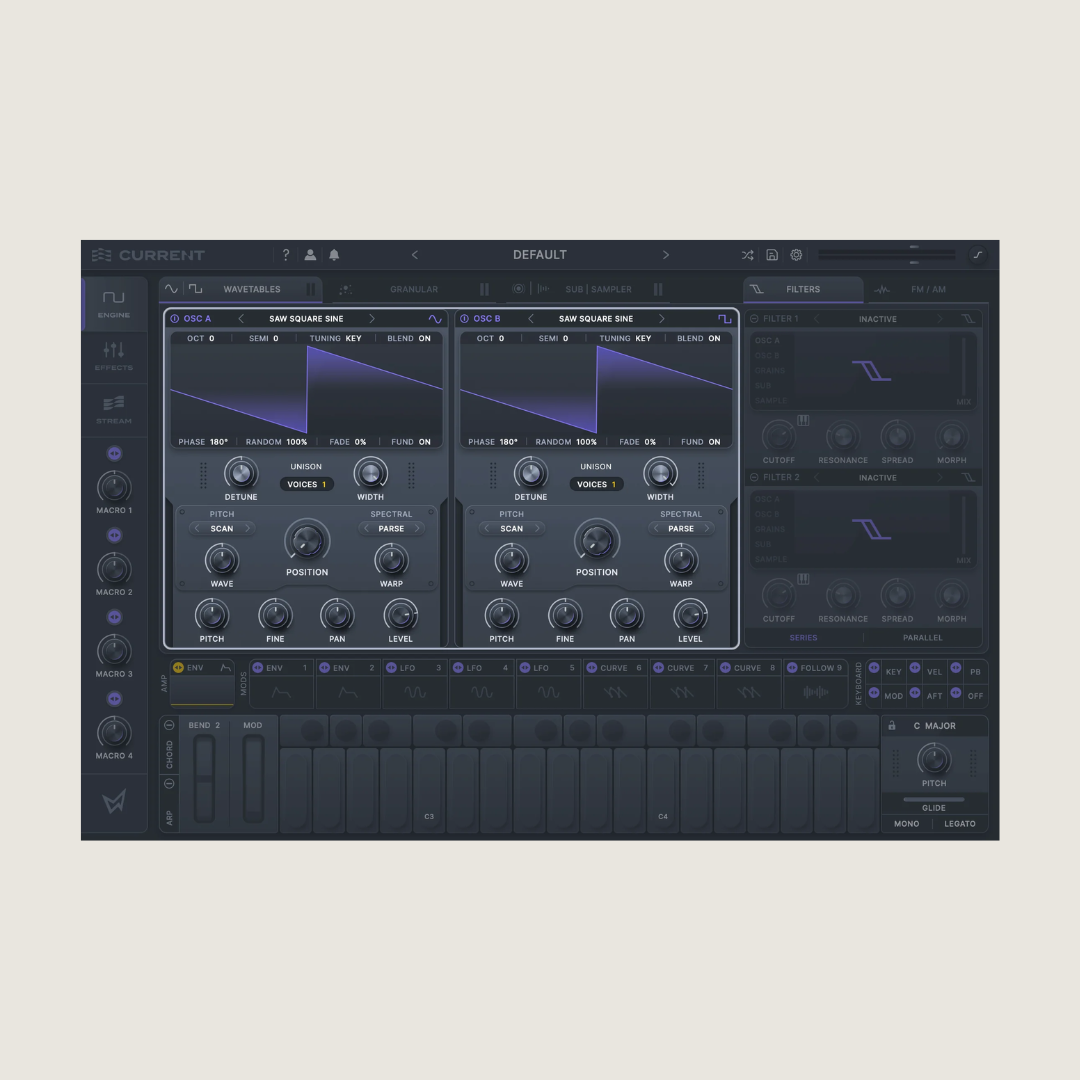Go to next preset arrow by DEFAULT
Image resolution: width=1080 pixels, height=1080 pixels.
pyautogui.click(x=665, y=255)
